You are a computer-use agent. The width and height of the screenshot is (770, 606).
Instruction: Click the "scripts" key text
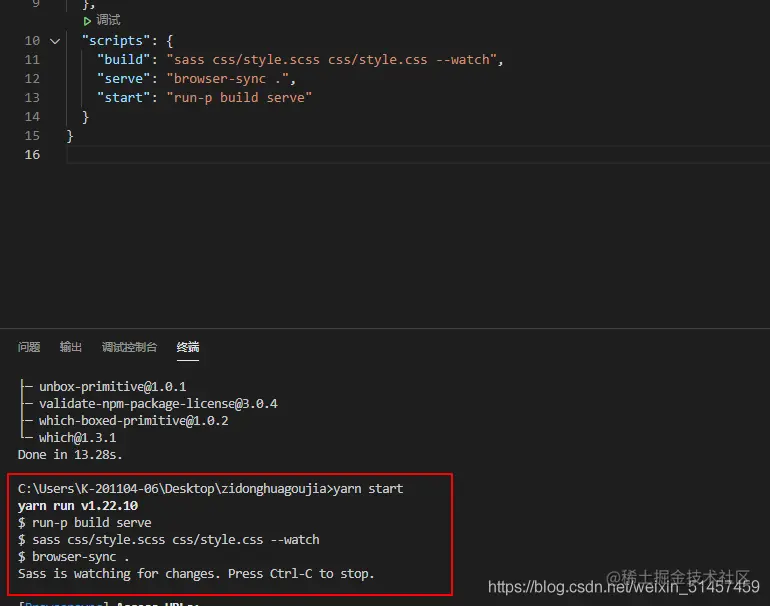point(116,41)
